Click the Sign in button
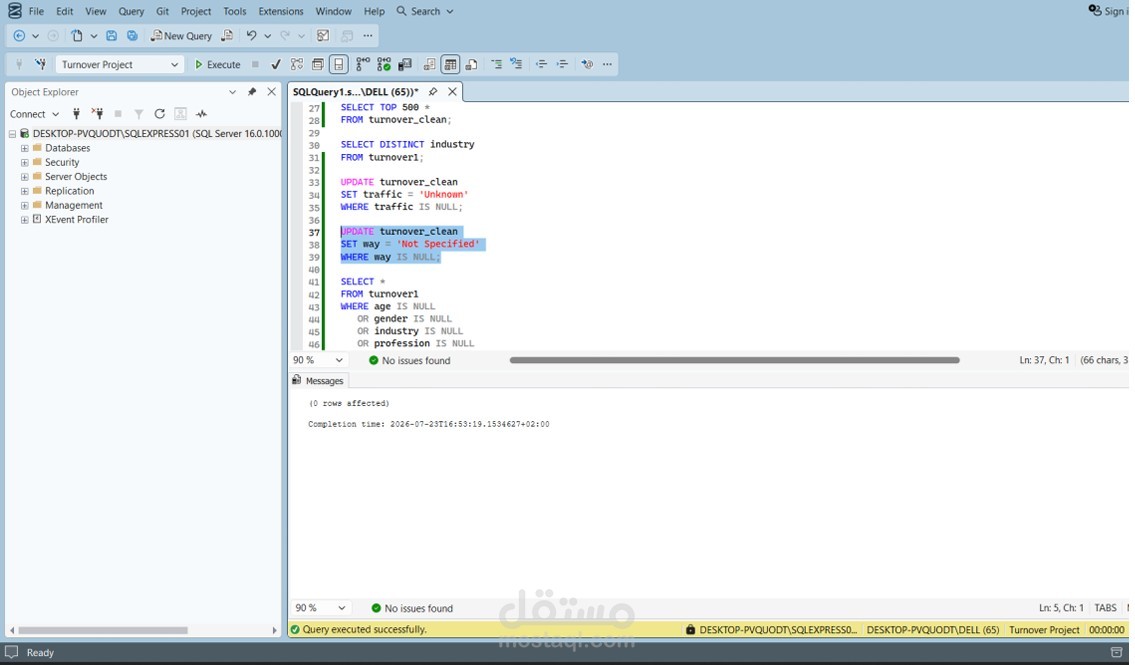1135x665 pixels. point(1107,11)
